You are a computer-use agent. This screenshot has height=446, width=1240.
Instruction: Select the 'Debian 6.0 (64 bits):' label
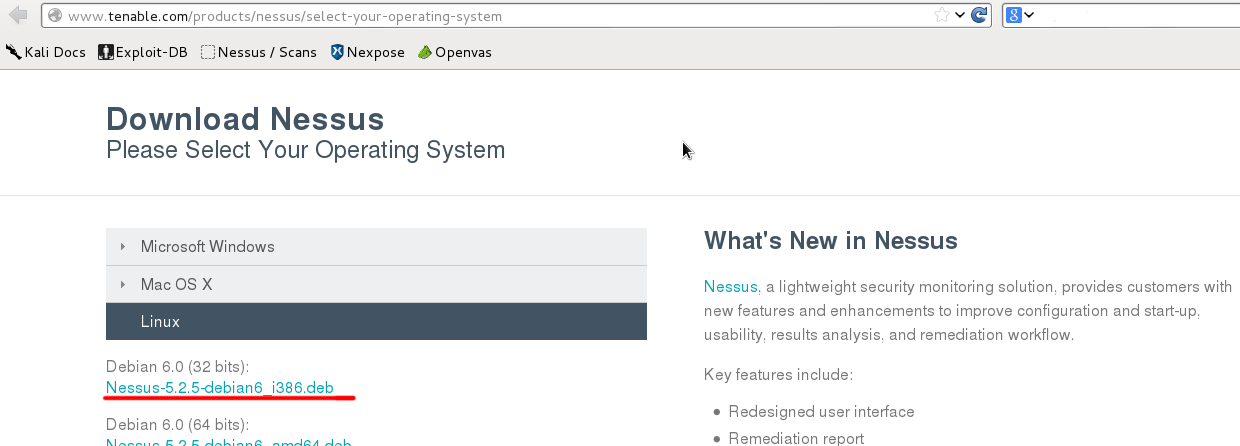point(178,423)
